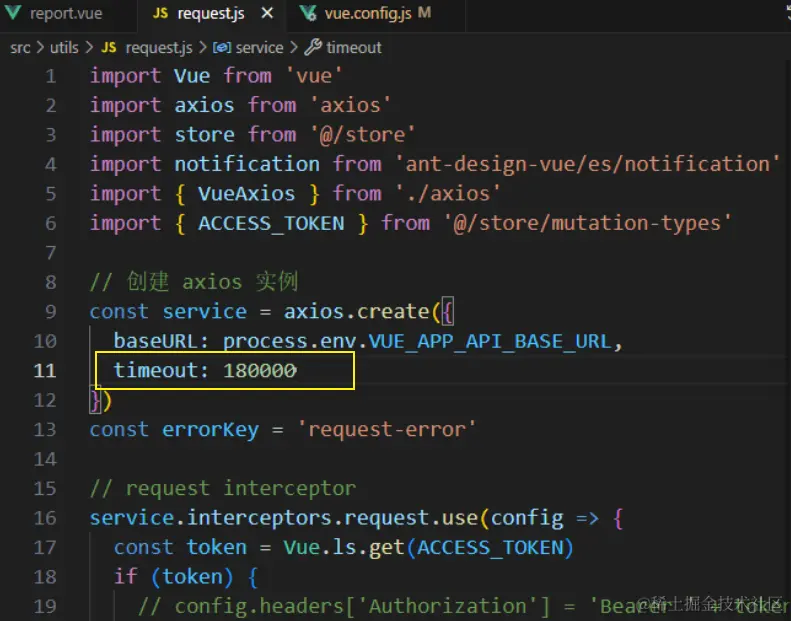Select the 'timeout' breadcrumb property
791x621 pixels.
pos(354,48)
